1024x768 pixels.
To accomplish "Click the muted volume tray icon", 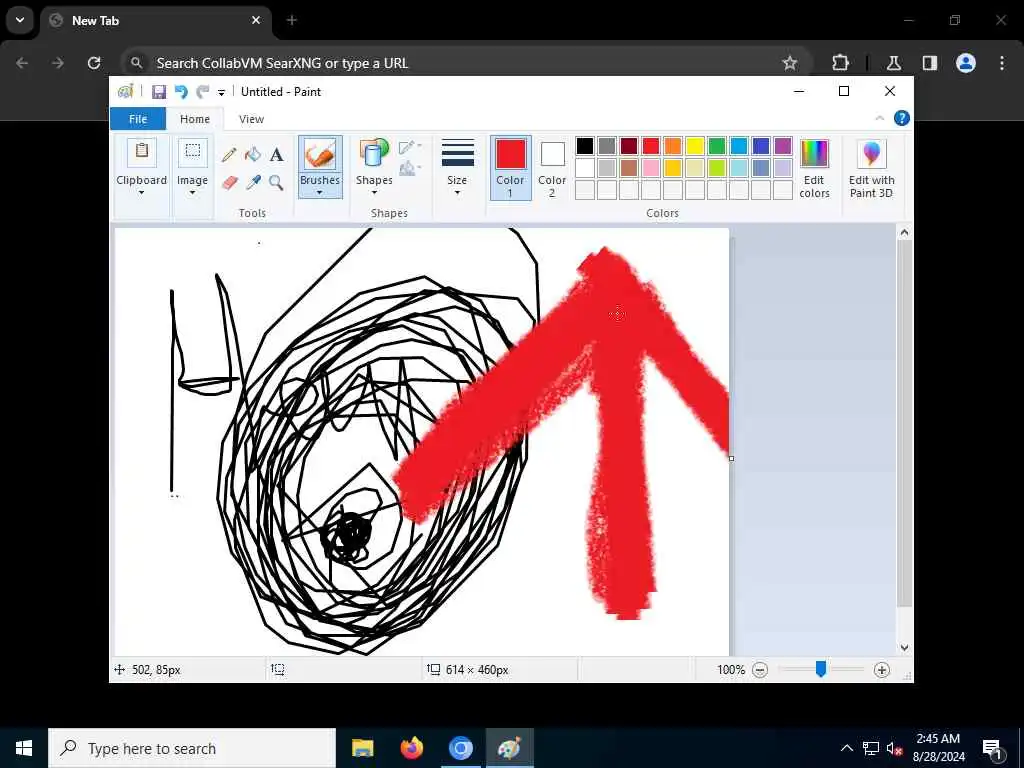I will pyautogui.click(x=894, y=748).
